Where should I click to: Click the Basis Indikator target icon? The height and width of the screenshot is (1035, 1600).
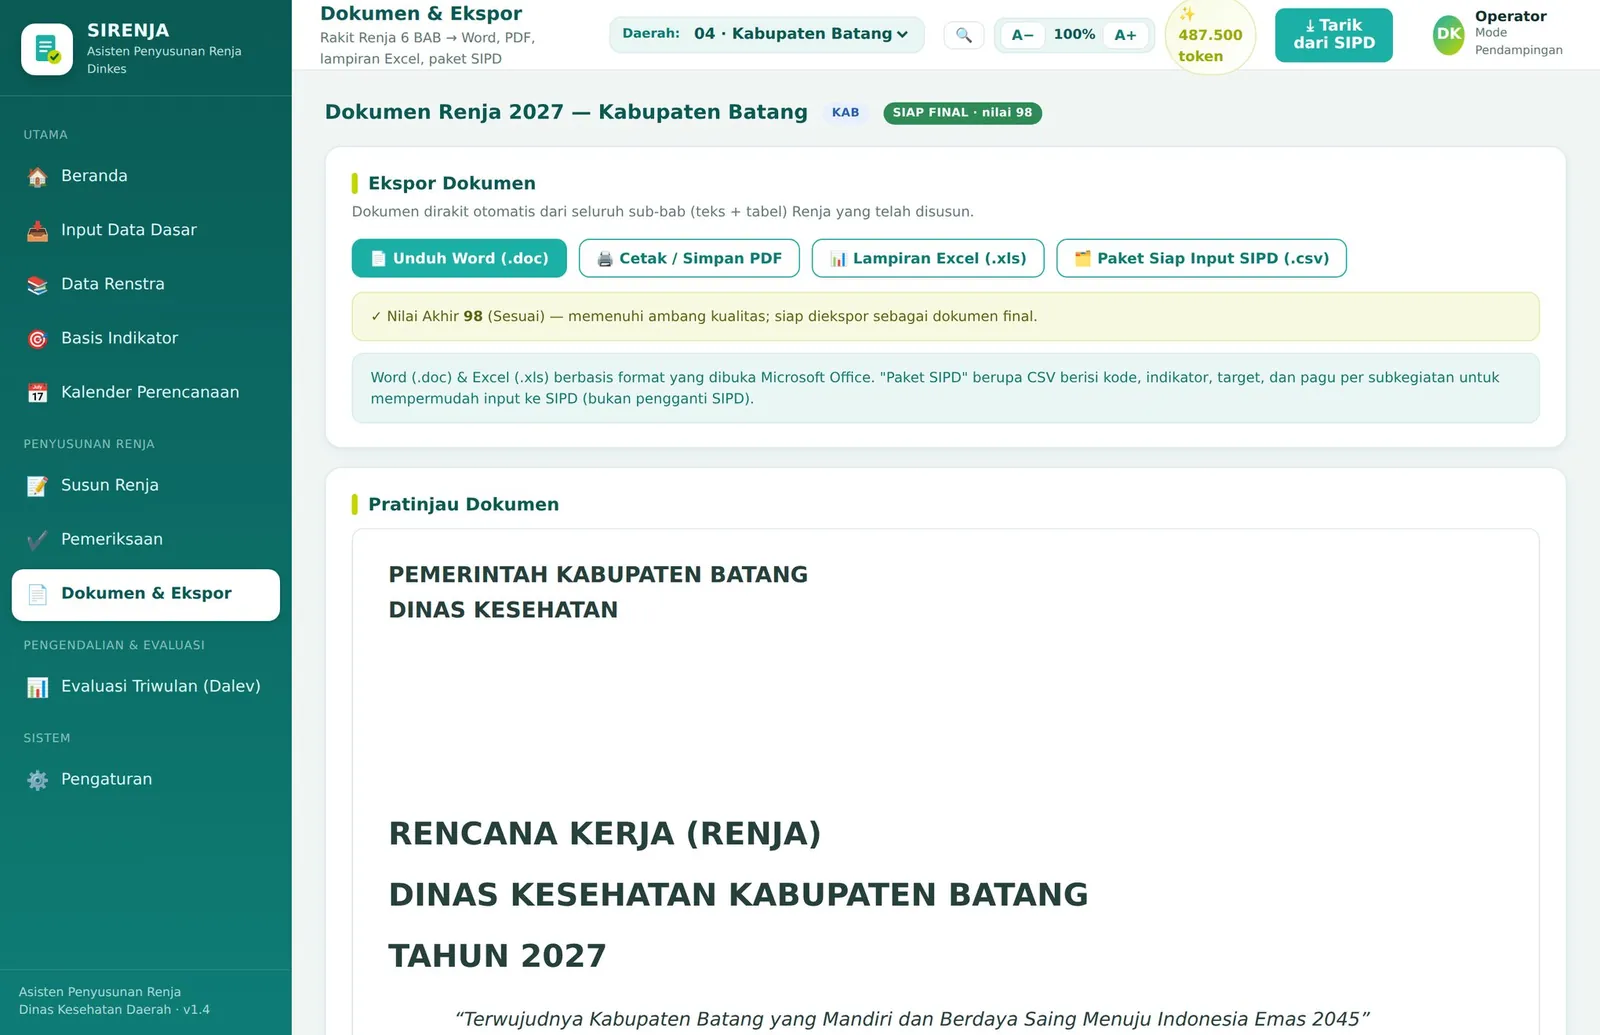pos(37,339)
